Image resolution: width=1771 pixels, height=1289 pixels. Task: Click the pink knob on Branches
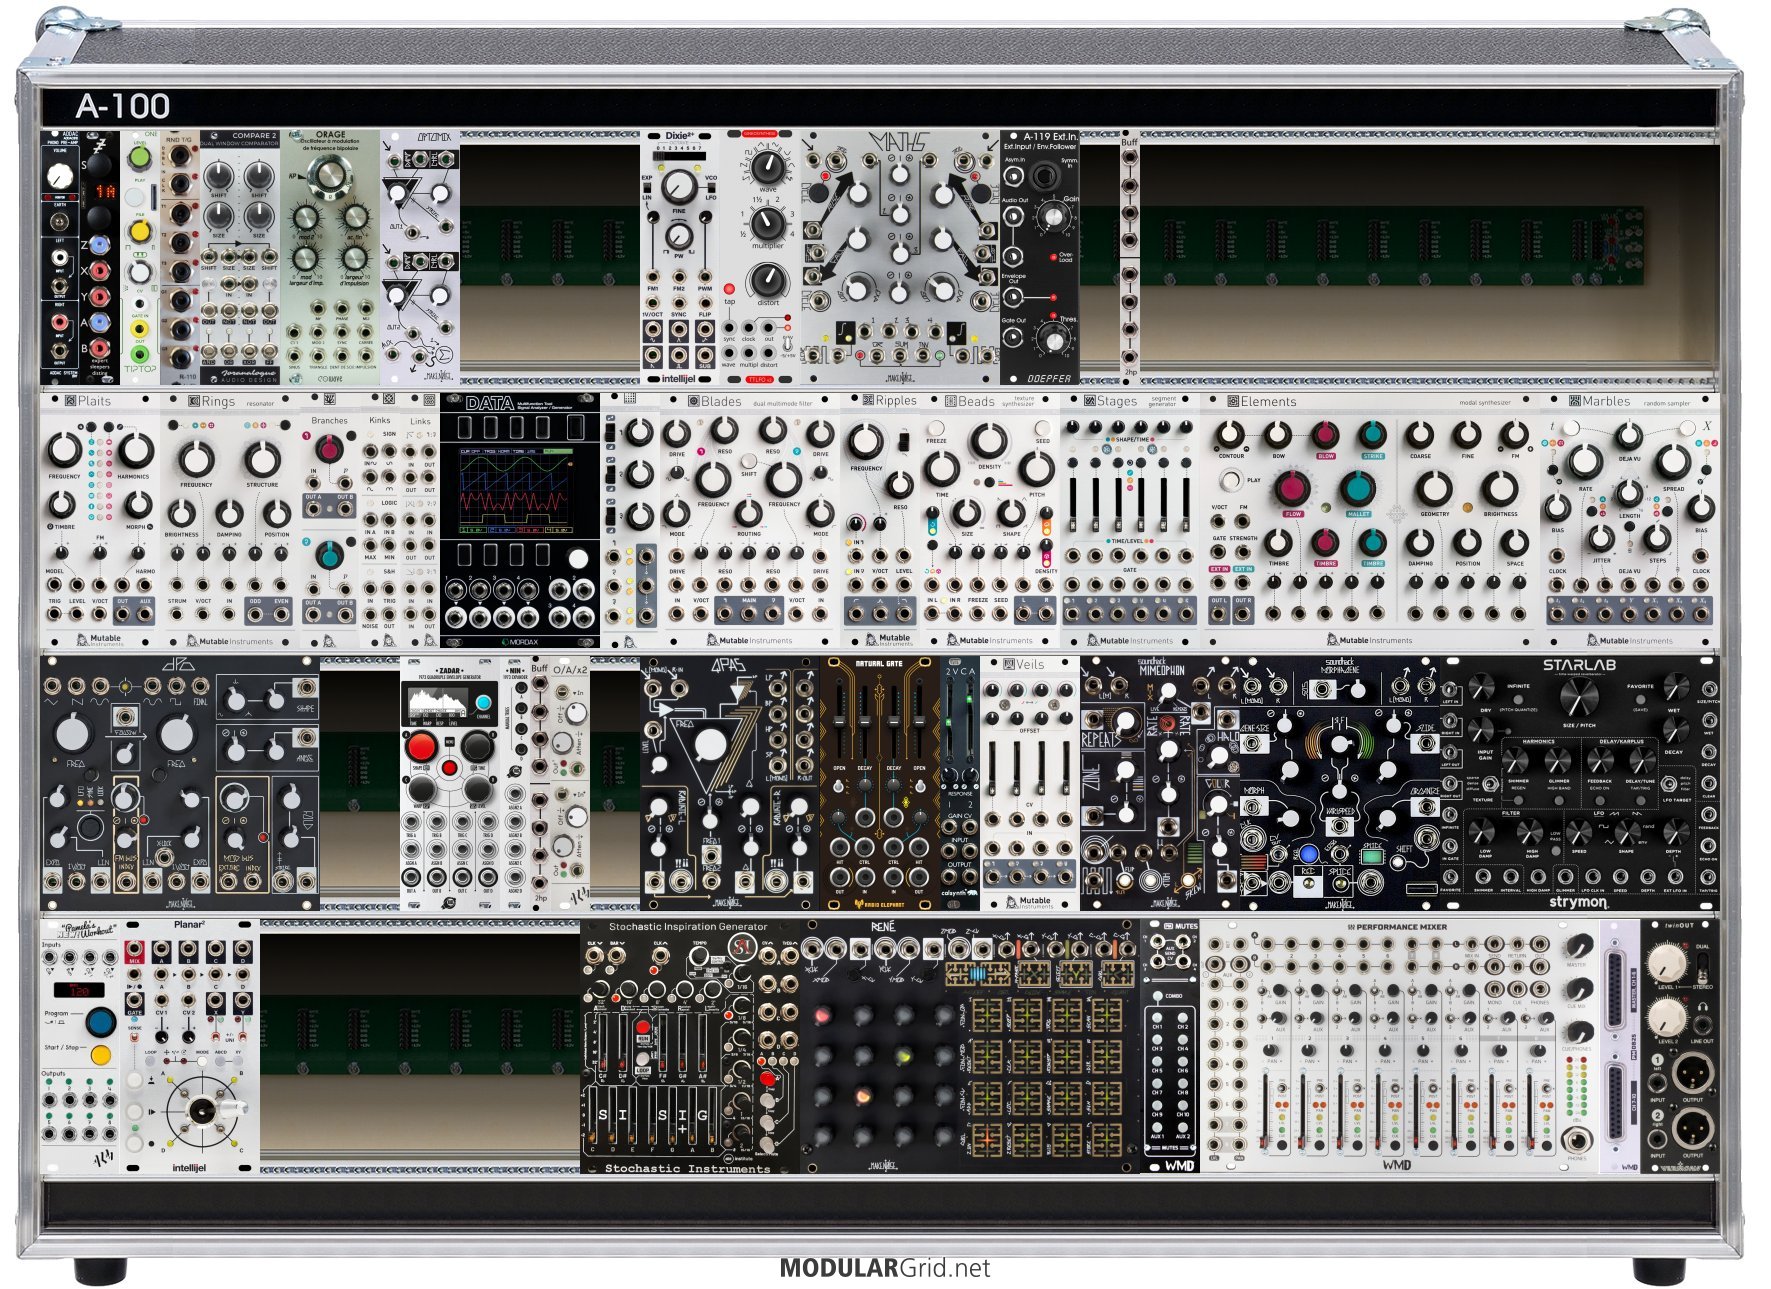pos(328,448)
